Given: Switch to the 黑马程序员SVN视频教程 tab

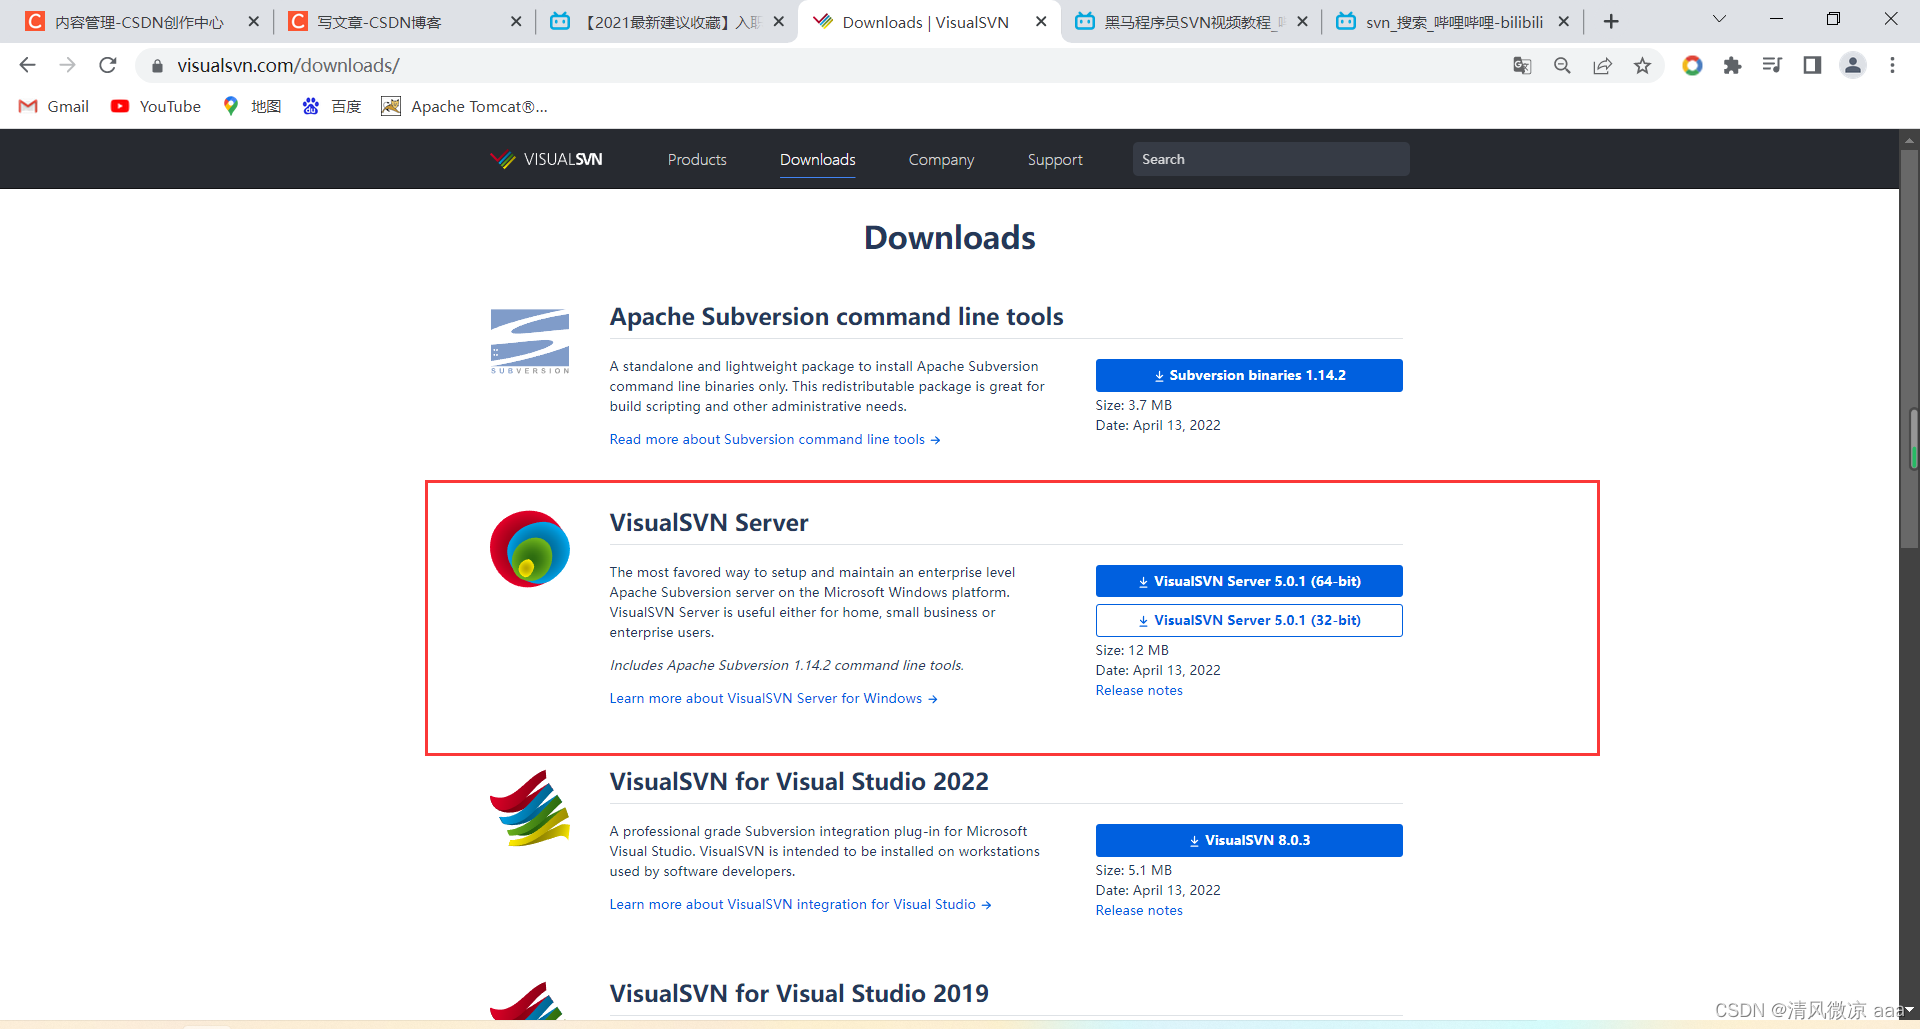Looking at the screenshot, I should (x=1190, y=21).
